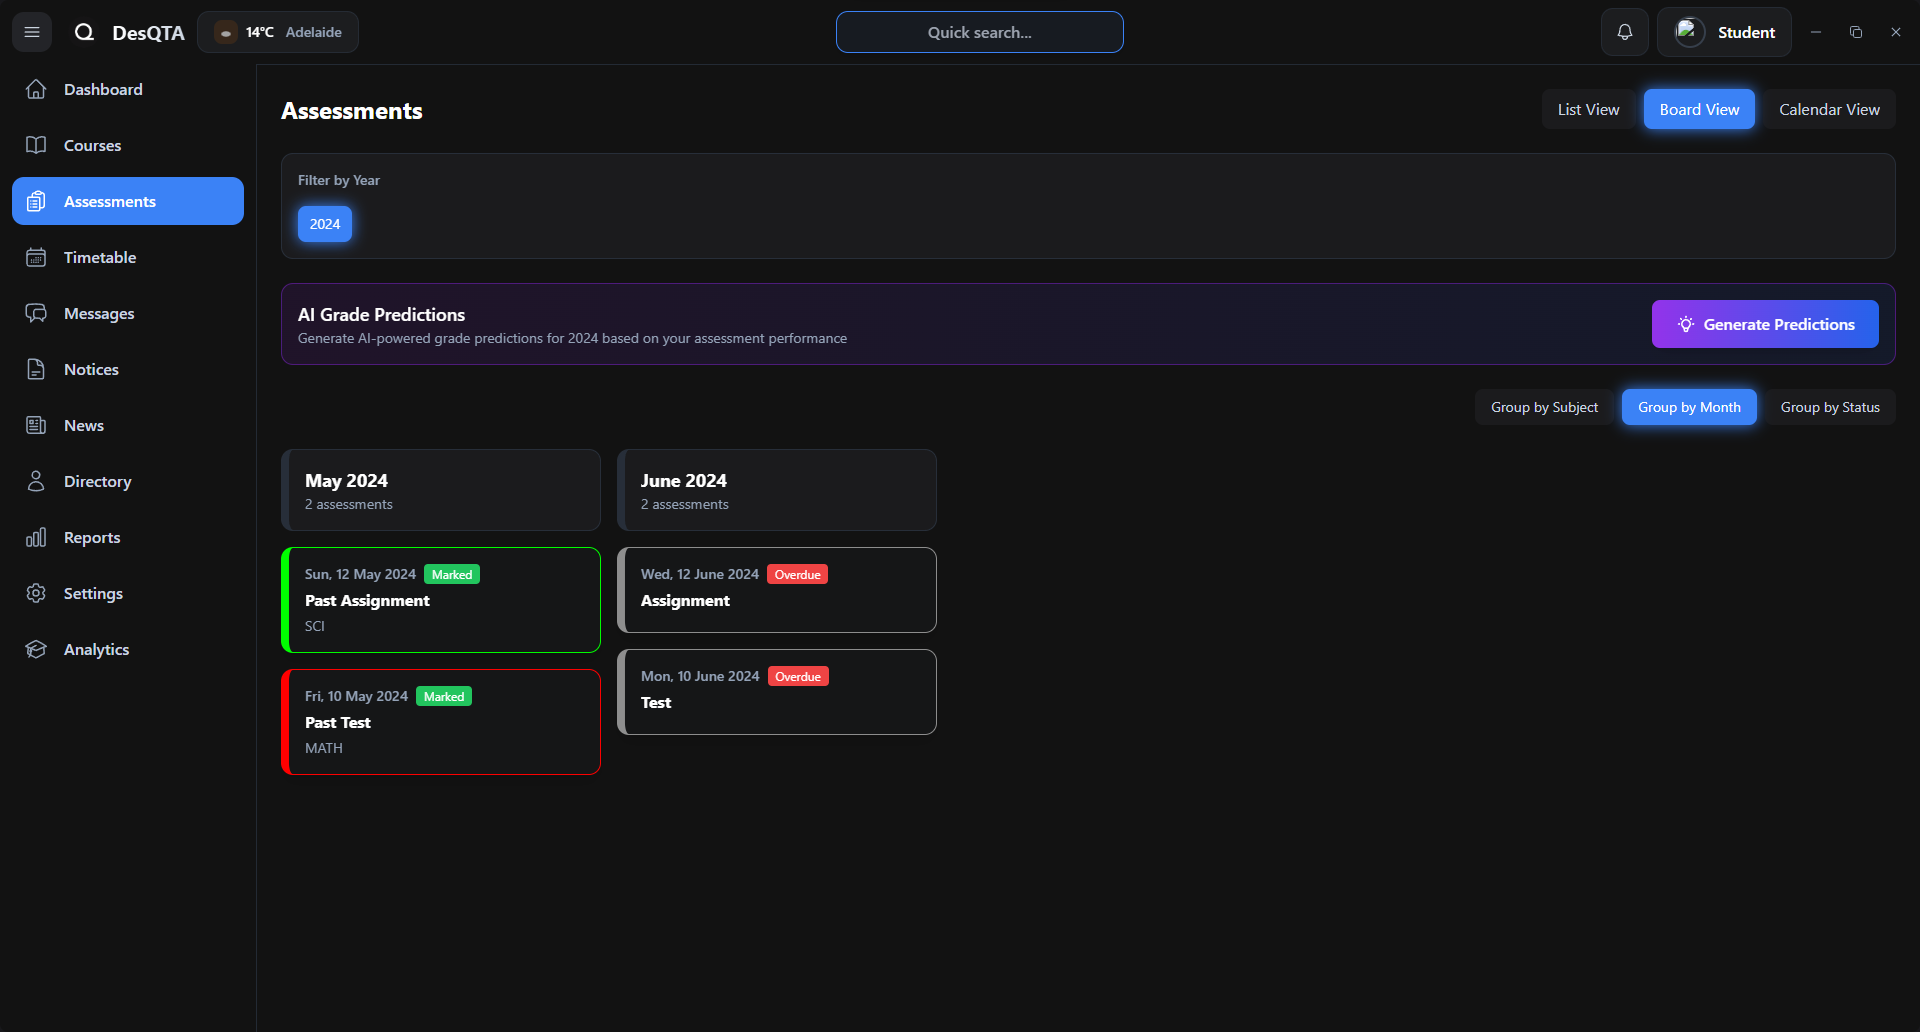This screenshot has width=1920, height=1032.
Task: Toggle the hamburger sidebar menu icon
Action: 32,32
